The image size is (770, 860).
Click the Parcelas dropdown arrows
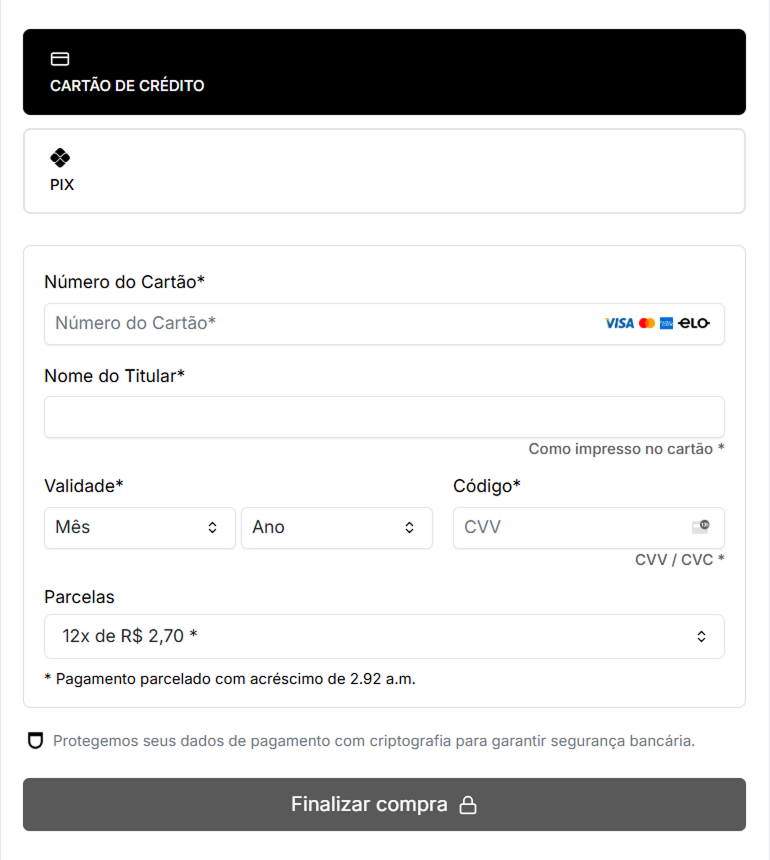click(x=701, y=636)
